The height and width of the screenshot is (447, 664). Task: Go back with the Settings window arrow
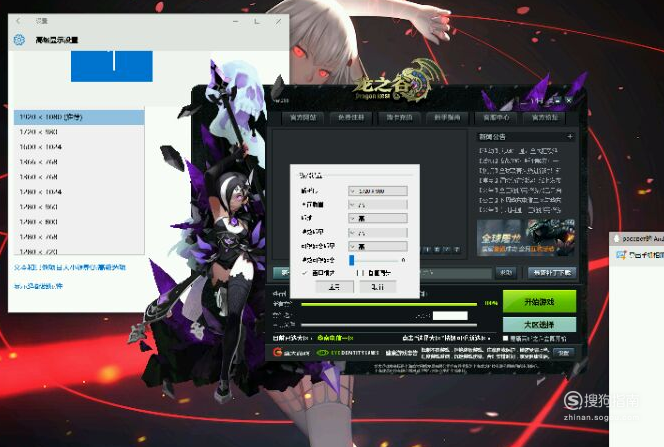[18, 21]
